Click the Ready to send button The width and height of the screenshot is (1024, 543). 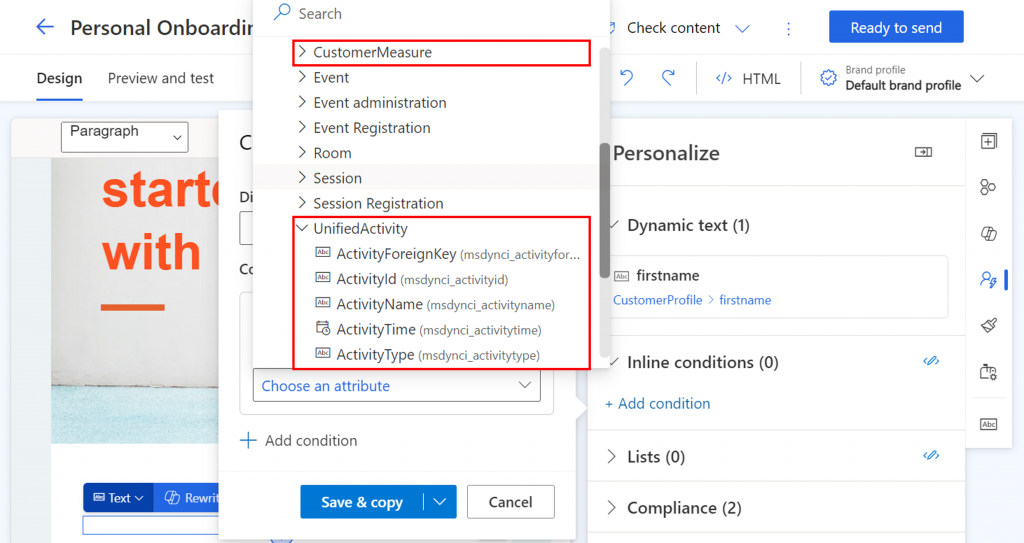896,28
